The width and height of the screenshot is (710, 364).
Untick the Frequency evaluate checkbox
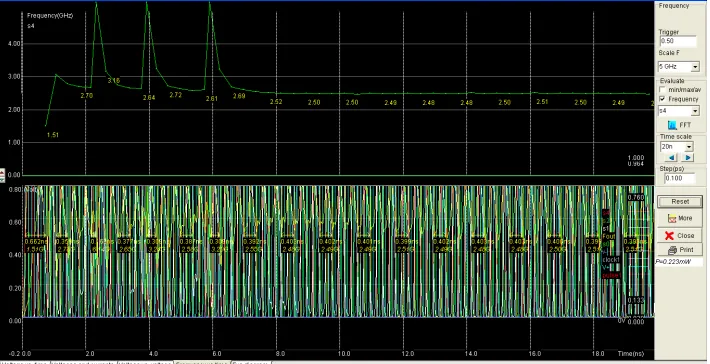663,99
